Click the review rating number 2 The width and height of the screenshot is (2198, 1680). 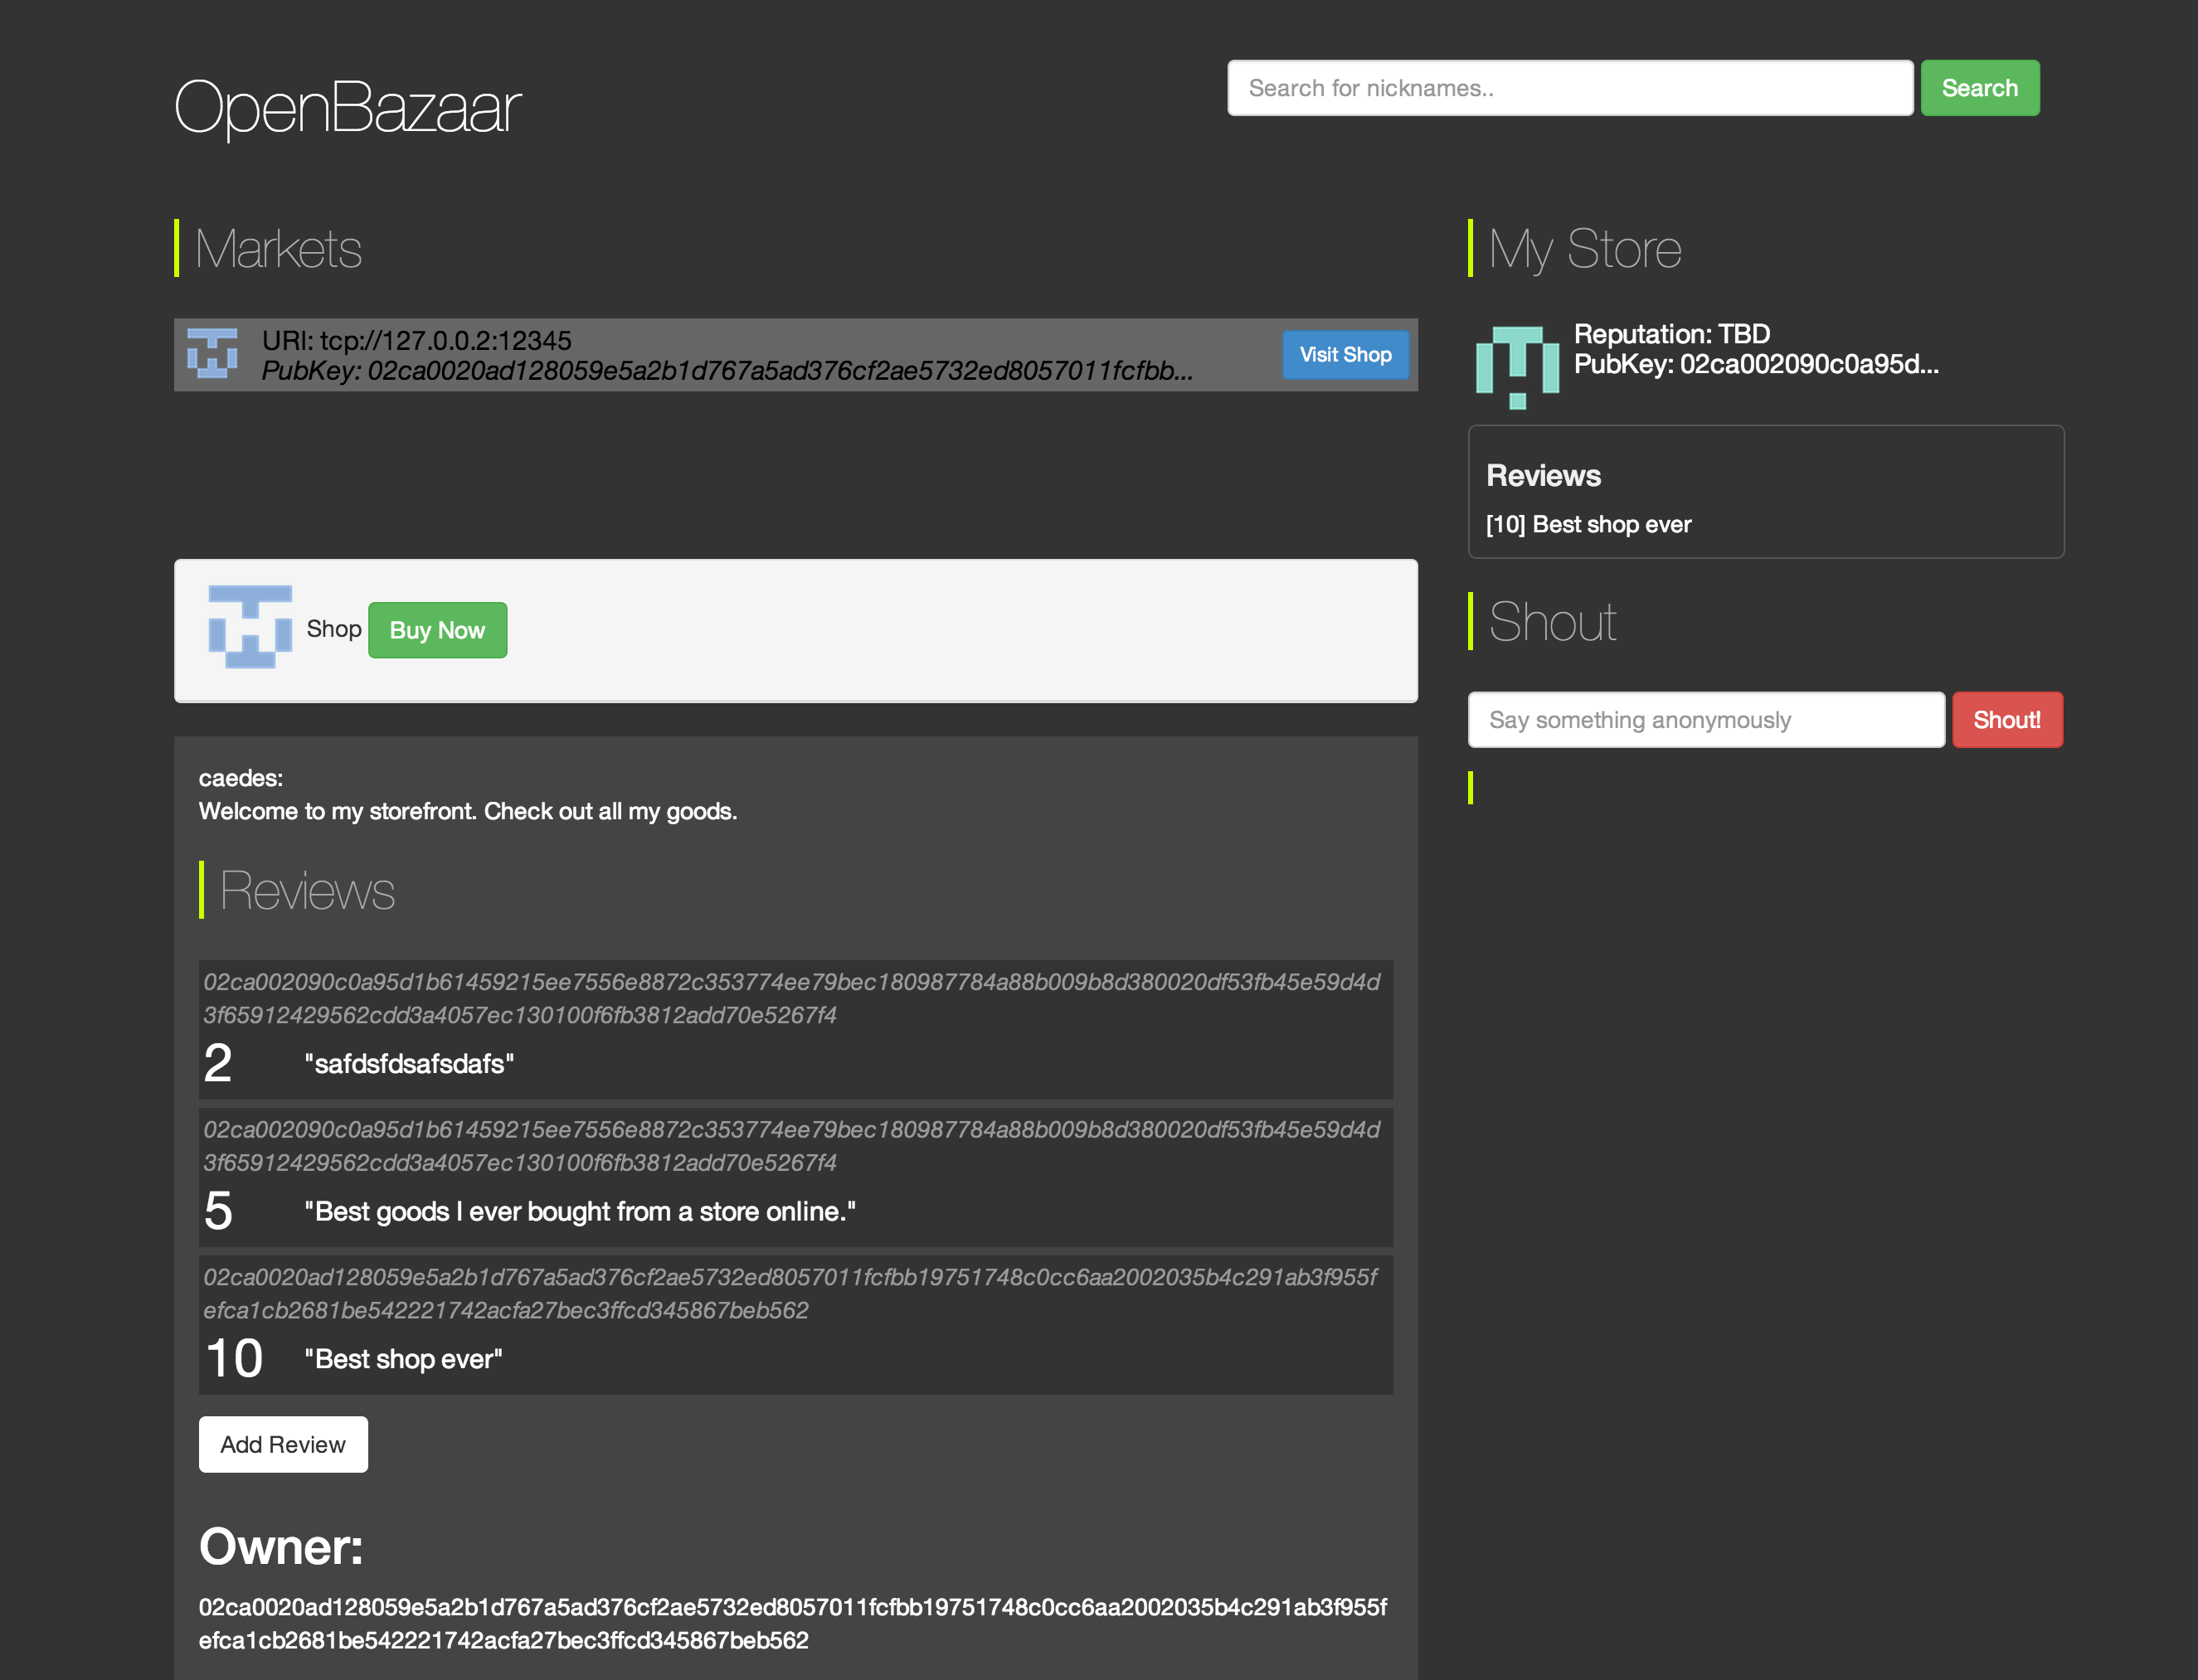pos(218,1062)
